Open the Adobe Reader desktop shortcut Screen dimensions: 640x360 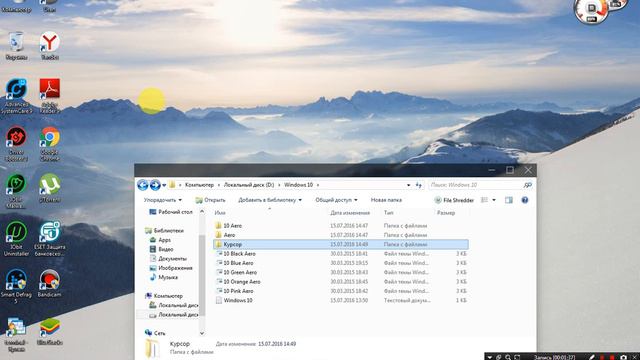tap(50, 96)
